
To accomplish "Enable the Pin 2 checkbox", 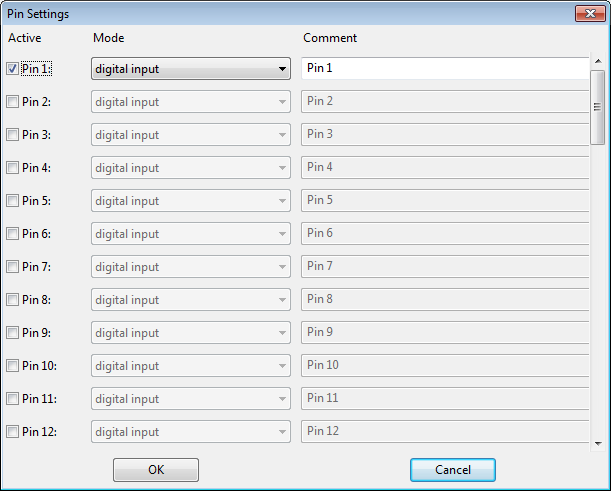I will tap(12, 102).
